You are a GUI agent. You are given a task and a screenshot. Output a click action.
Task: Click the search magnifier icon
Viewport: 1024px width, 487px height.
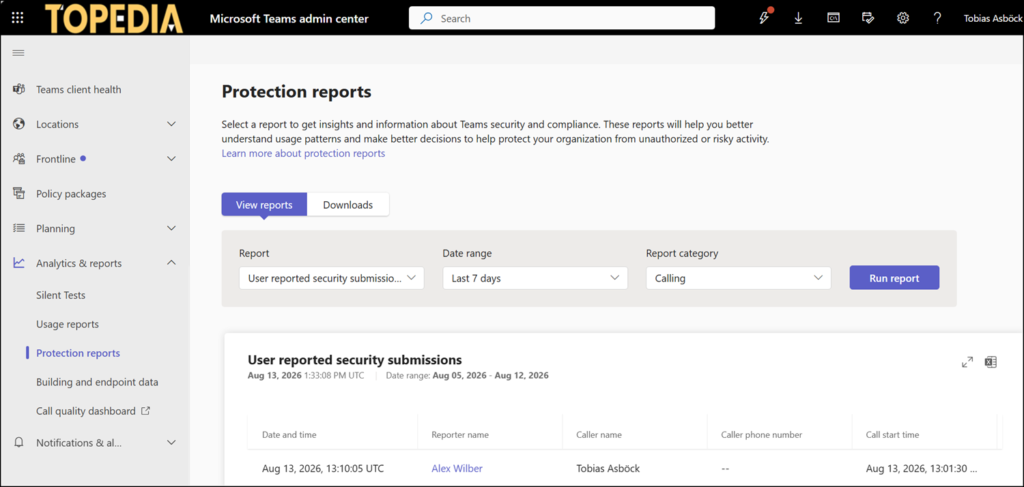pyautogui.click(x=426, y=18)
